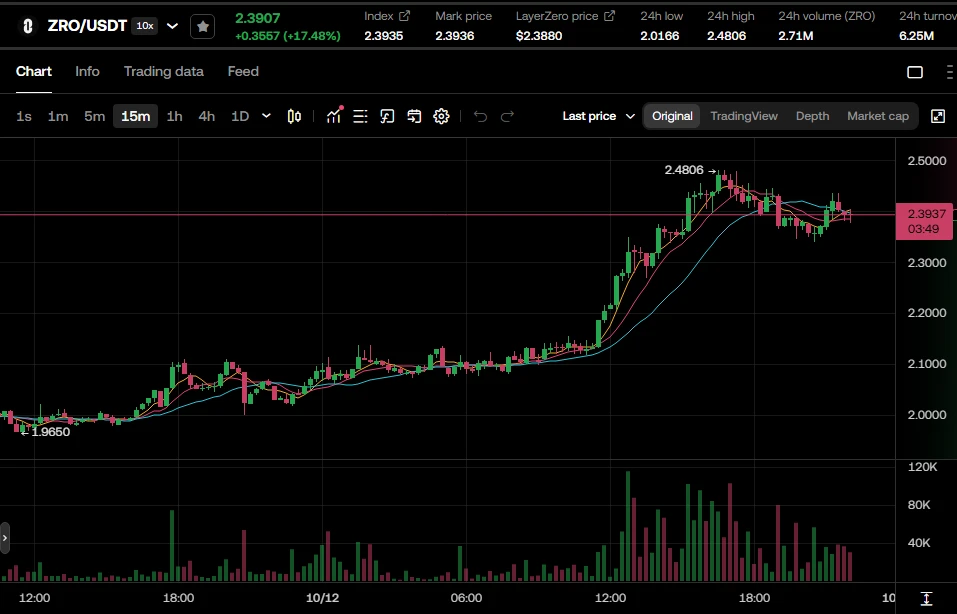The width and height of the screenshot is (957, 614).
Task: Click the horizontal lines list icon
Action: [x=360, y=116]
